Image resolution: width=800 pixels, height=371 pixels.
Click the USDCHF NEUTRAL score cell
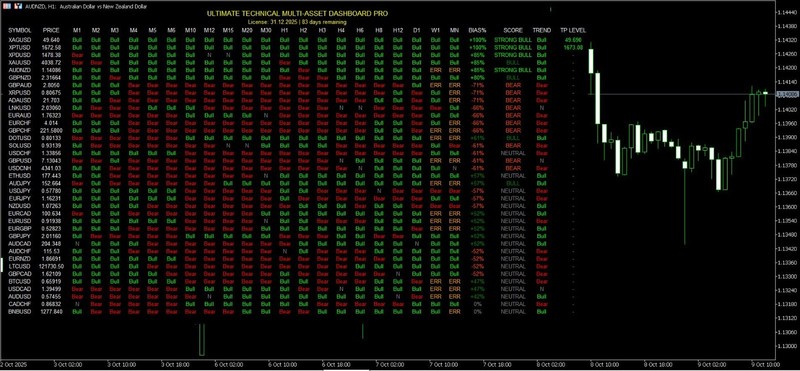click(x=513, y=153)
